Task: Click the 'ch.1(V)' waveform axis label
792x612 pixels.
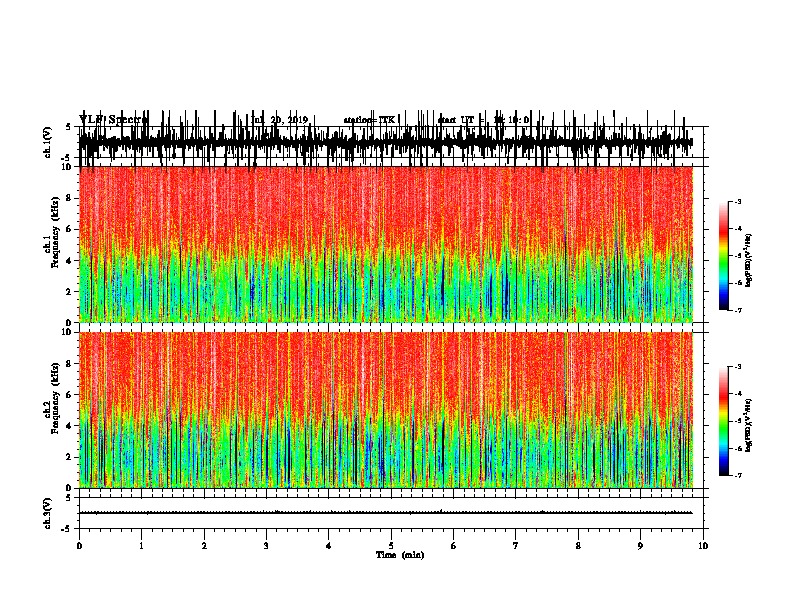Action: pyautogui.click(x=48, y=142)
